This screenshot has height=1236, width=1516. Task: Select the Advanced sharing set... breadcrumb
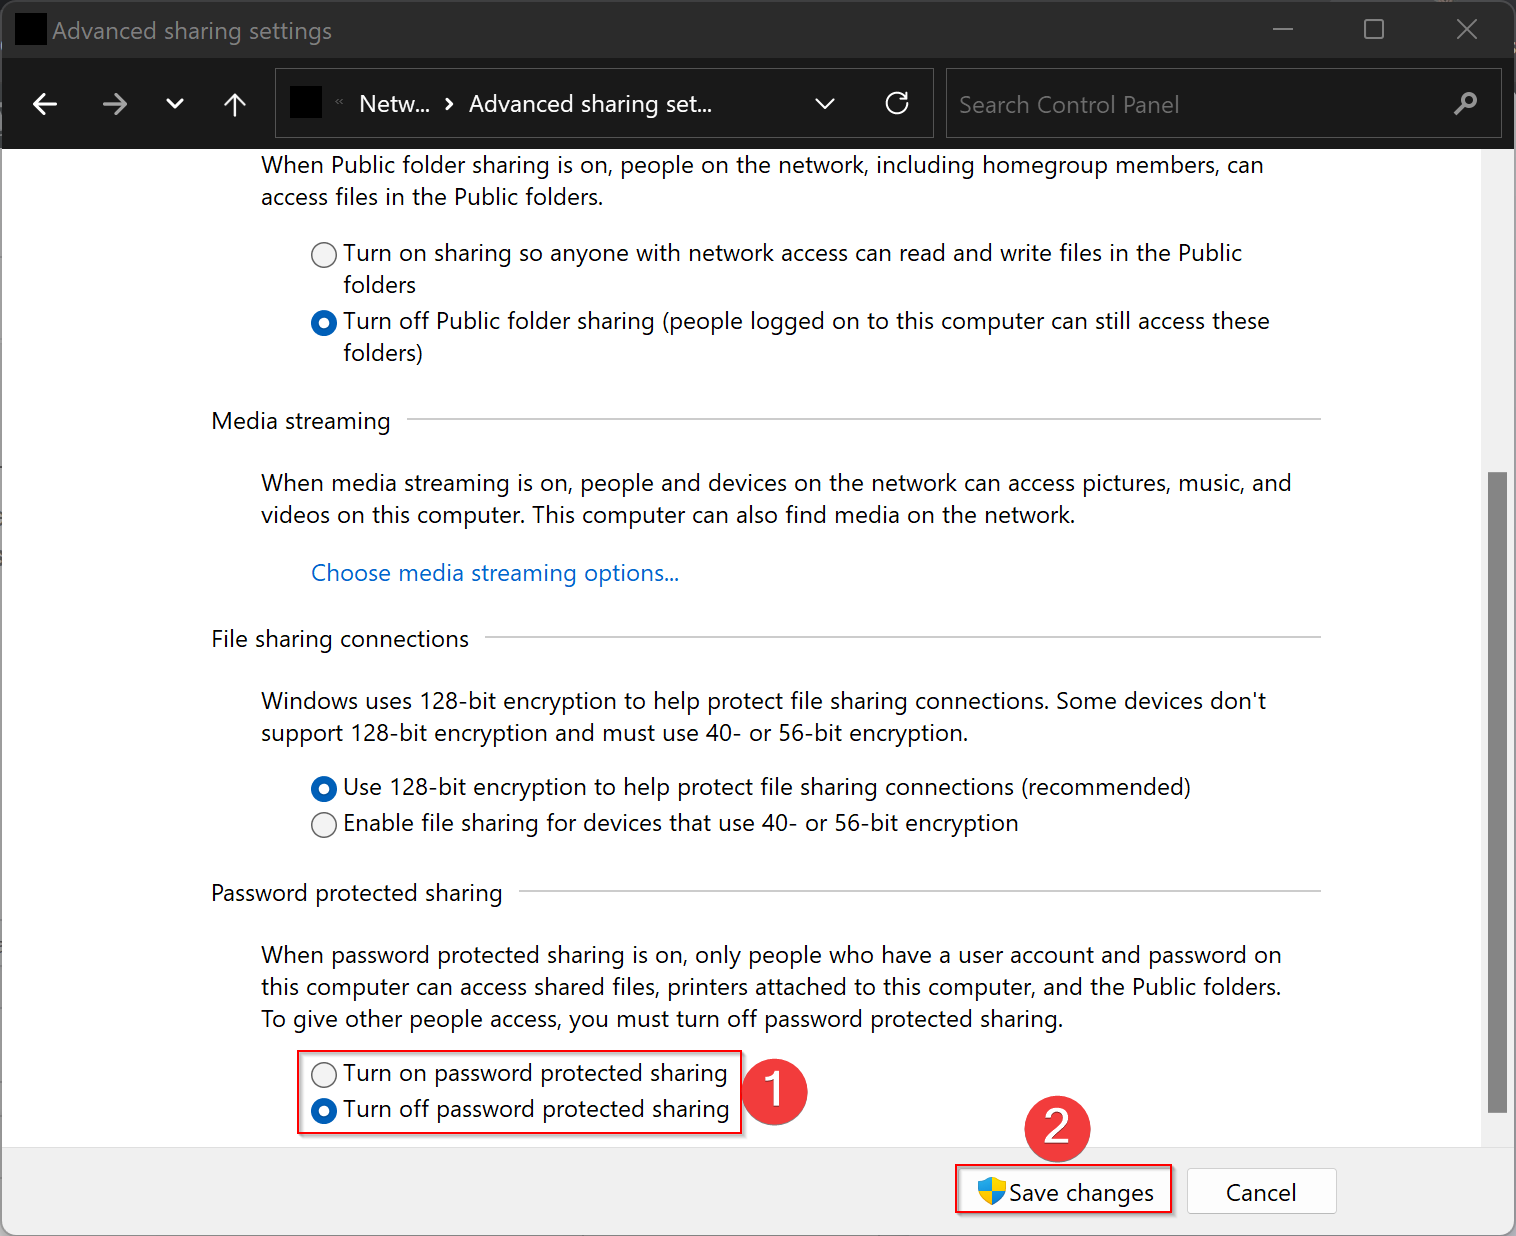590,104
